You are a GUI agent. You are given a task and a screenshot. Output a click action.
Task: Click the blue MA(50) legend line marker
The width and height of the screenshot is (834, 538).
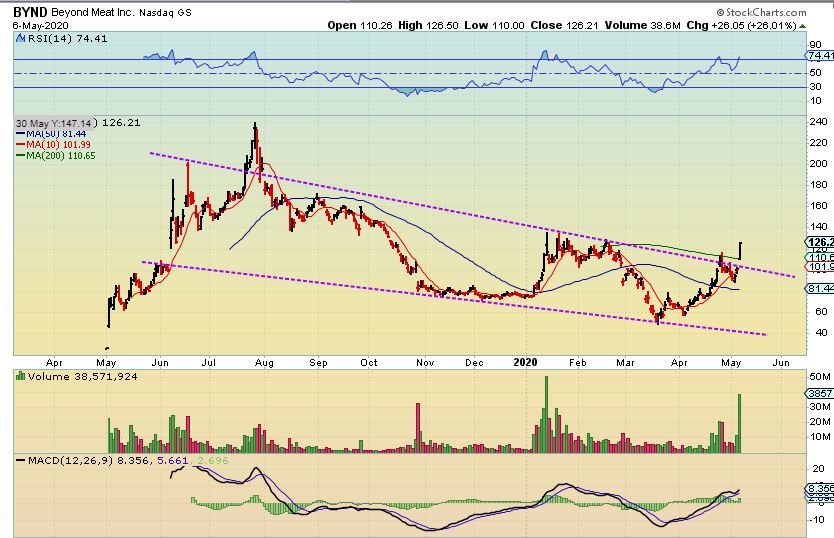point(19,133)
